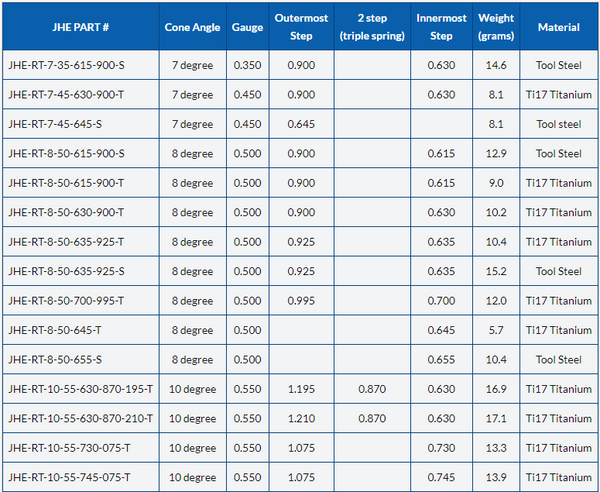Click the Weight (grams) column header
The height and width of the screenshot is (492, 600).
click(x=496, y=27)
